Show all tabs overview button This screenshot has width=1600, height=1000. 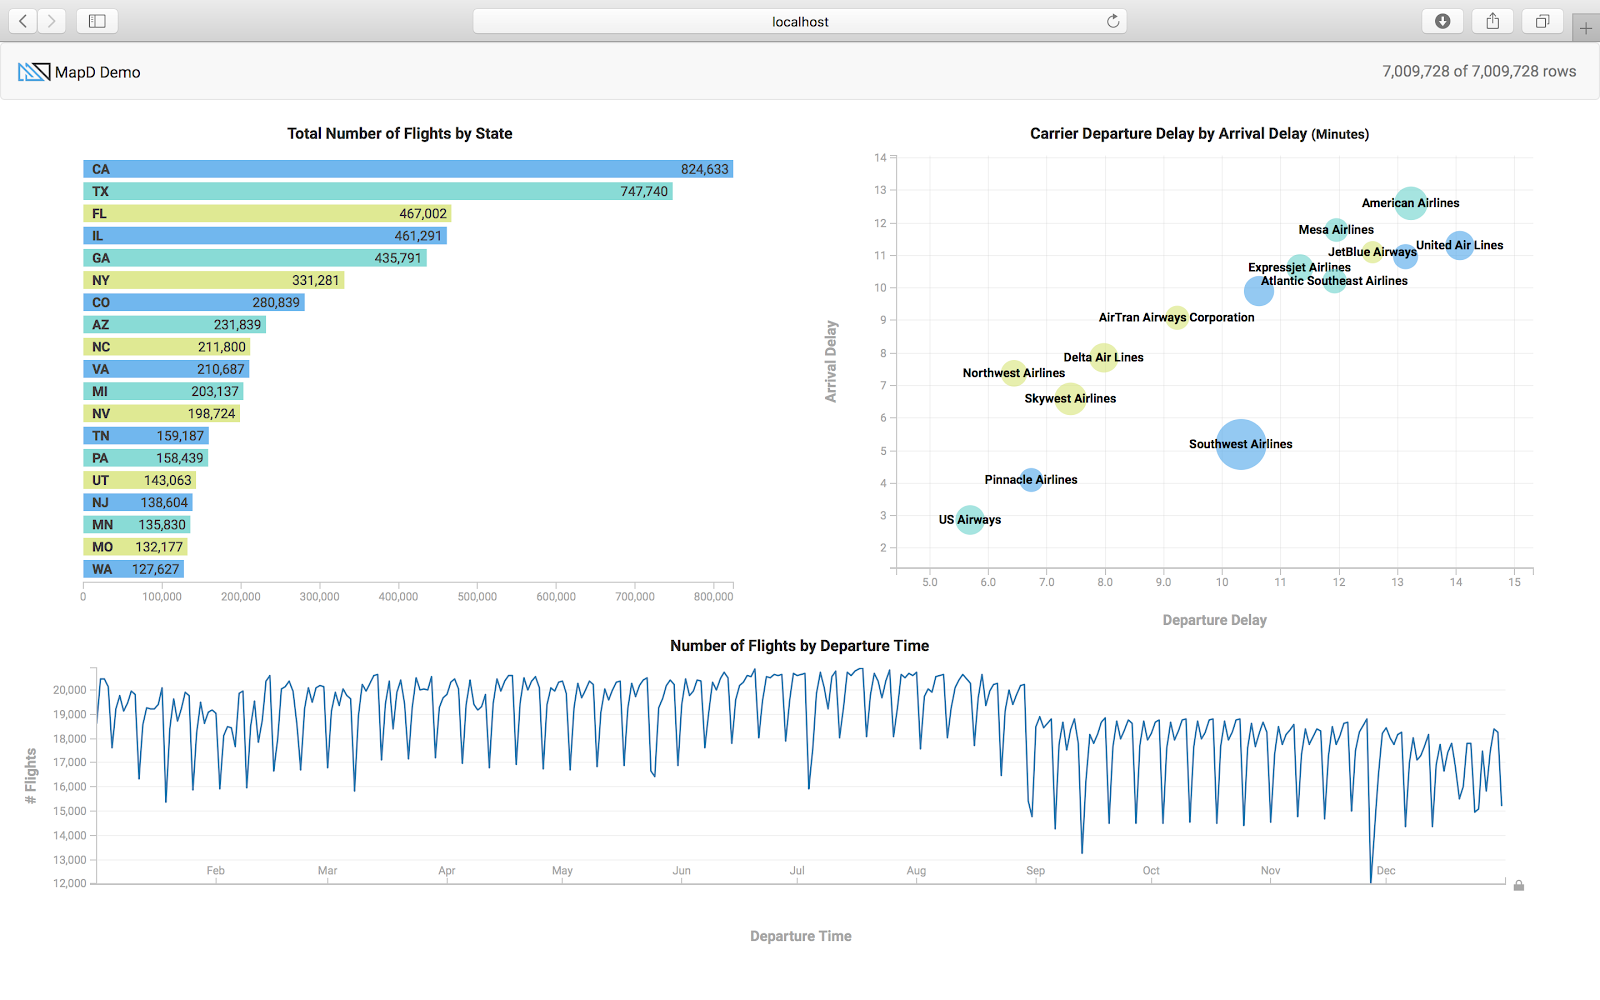(1542, 21)
